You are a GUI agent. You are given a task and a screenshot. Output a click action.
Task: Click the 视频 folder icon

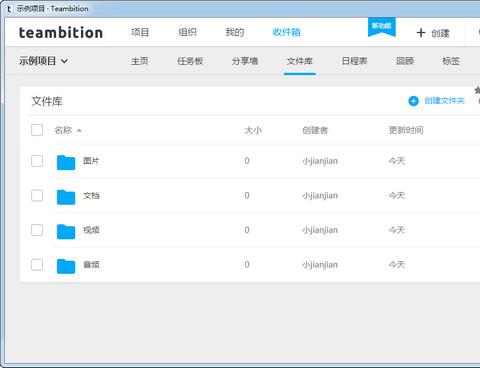point(66,231)
